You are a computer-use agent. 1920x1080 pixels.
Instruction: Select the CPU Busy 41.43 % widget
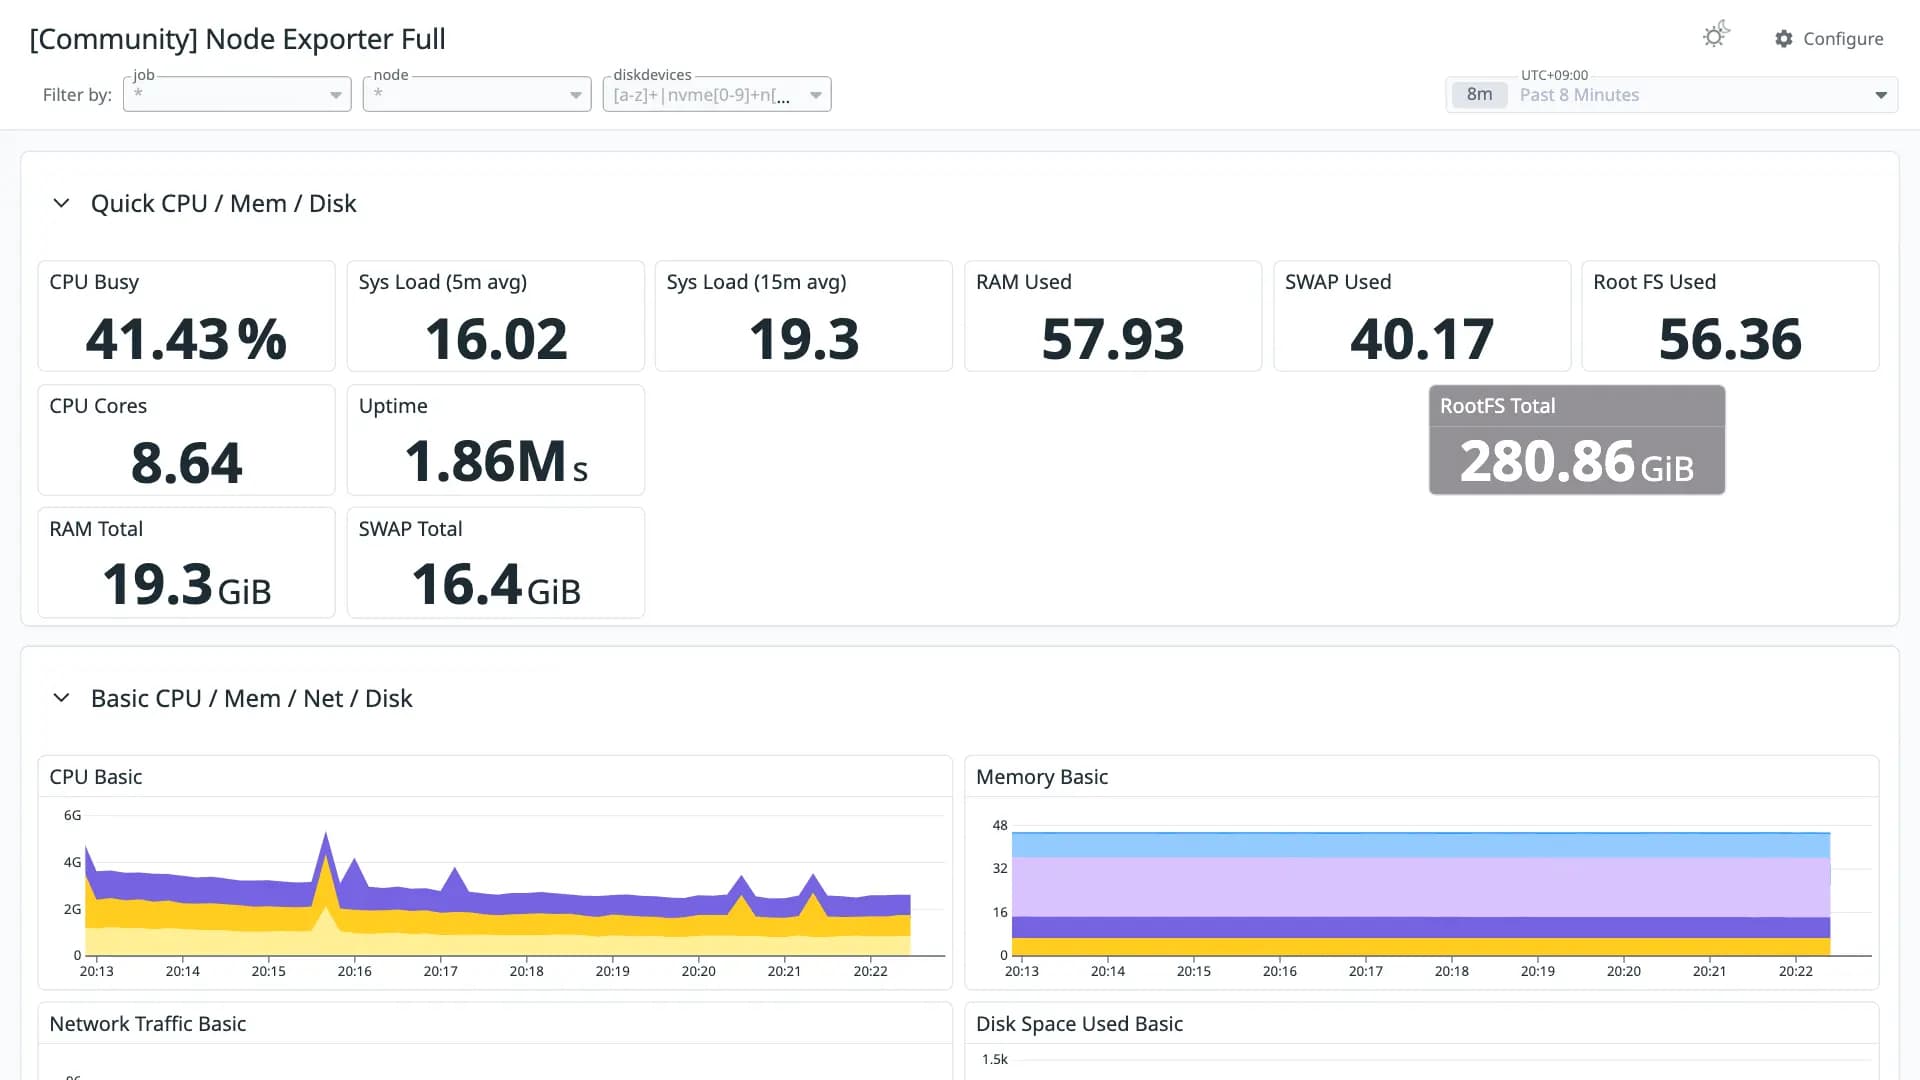[186, 316]
